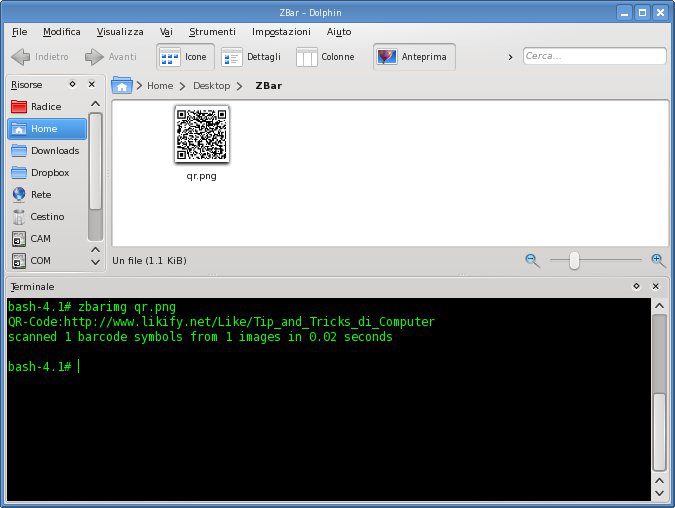675x508 pixels.
Task: Switch to Icone view mode
Action: pos(185,57)
